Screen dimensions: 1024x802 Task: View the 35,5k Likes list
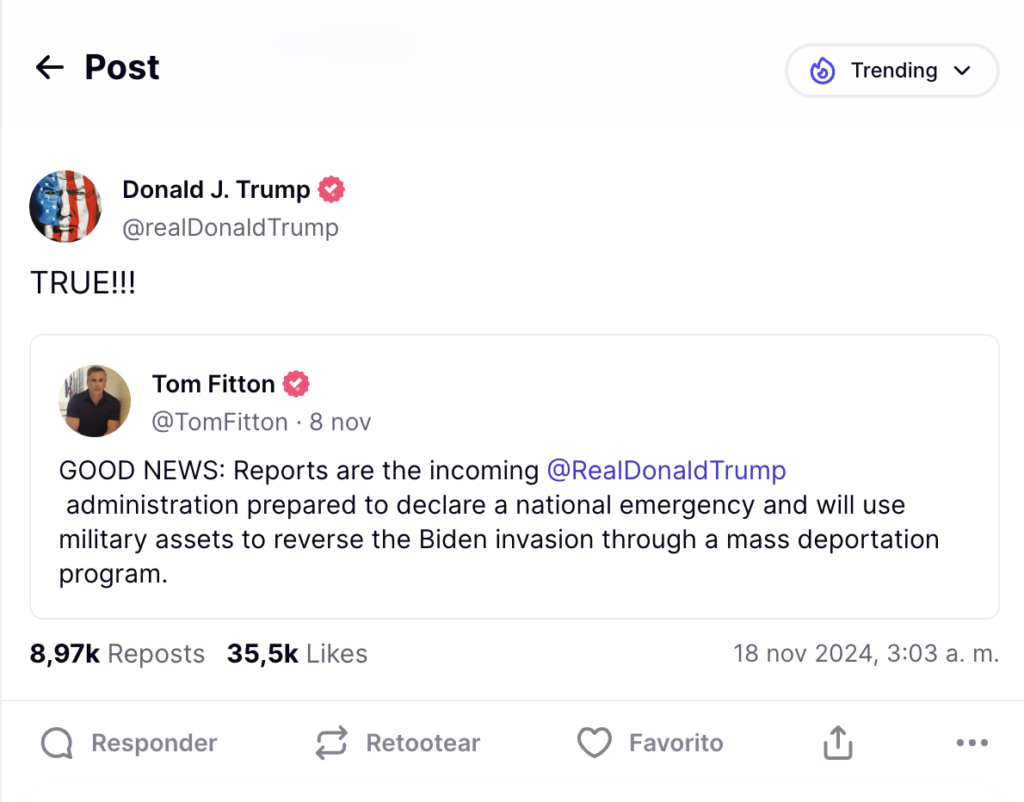pyautogui.click(x=297, y=654)
